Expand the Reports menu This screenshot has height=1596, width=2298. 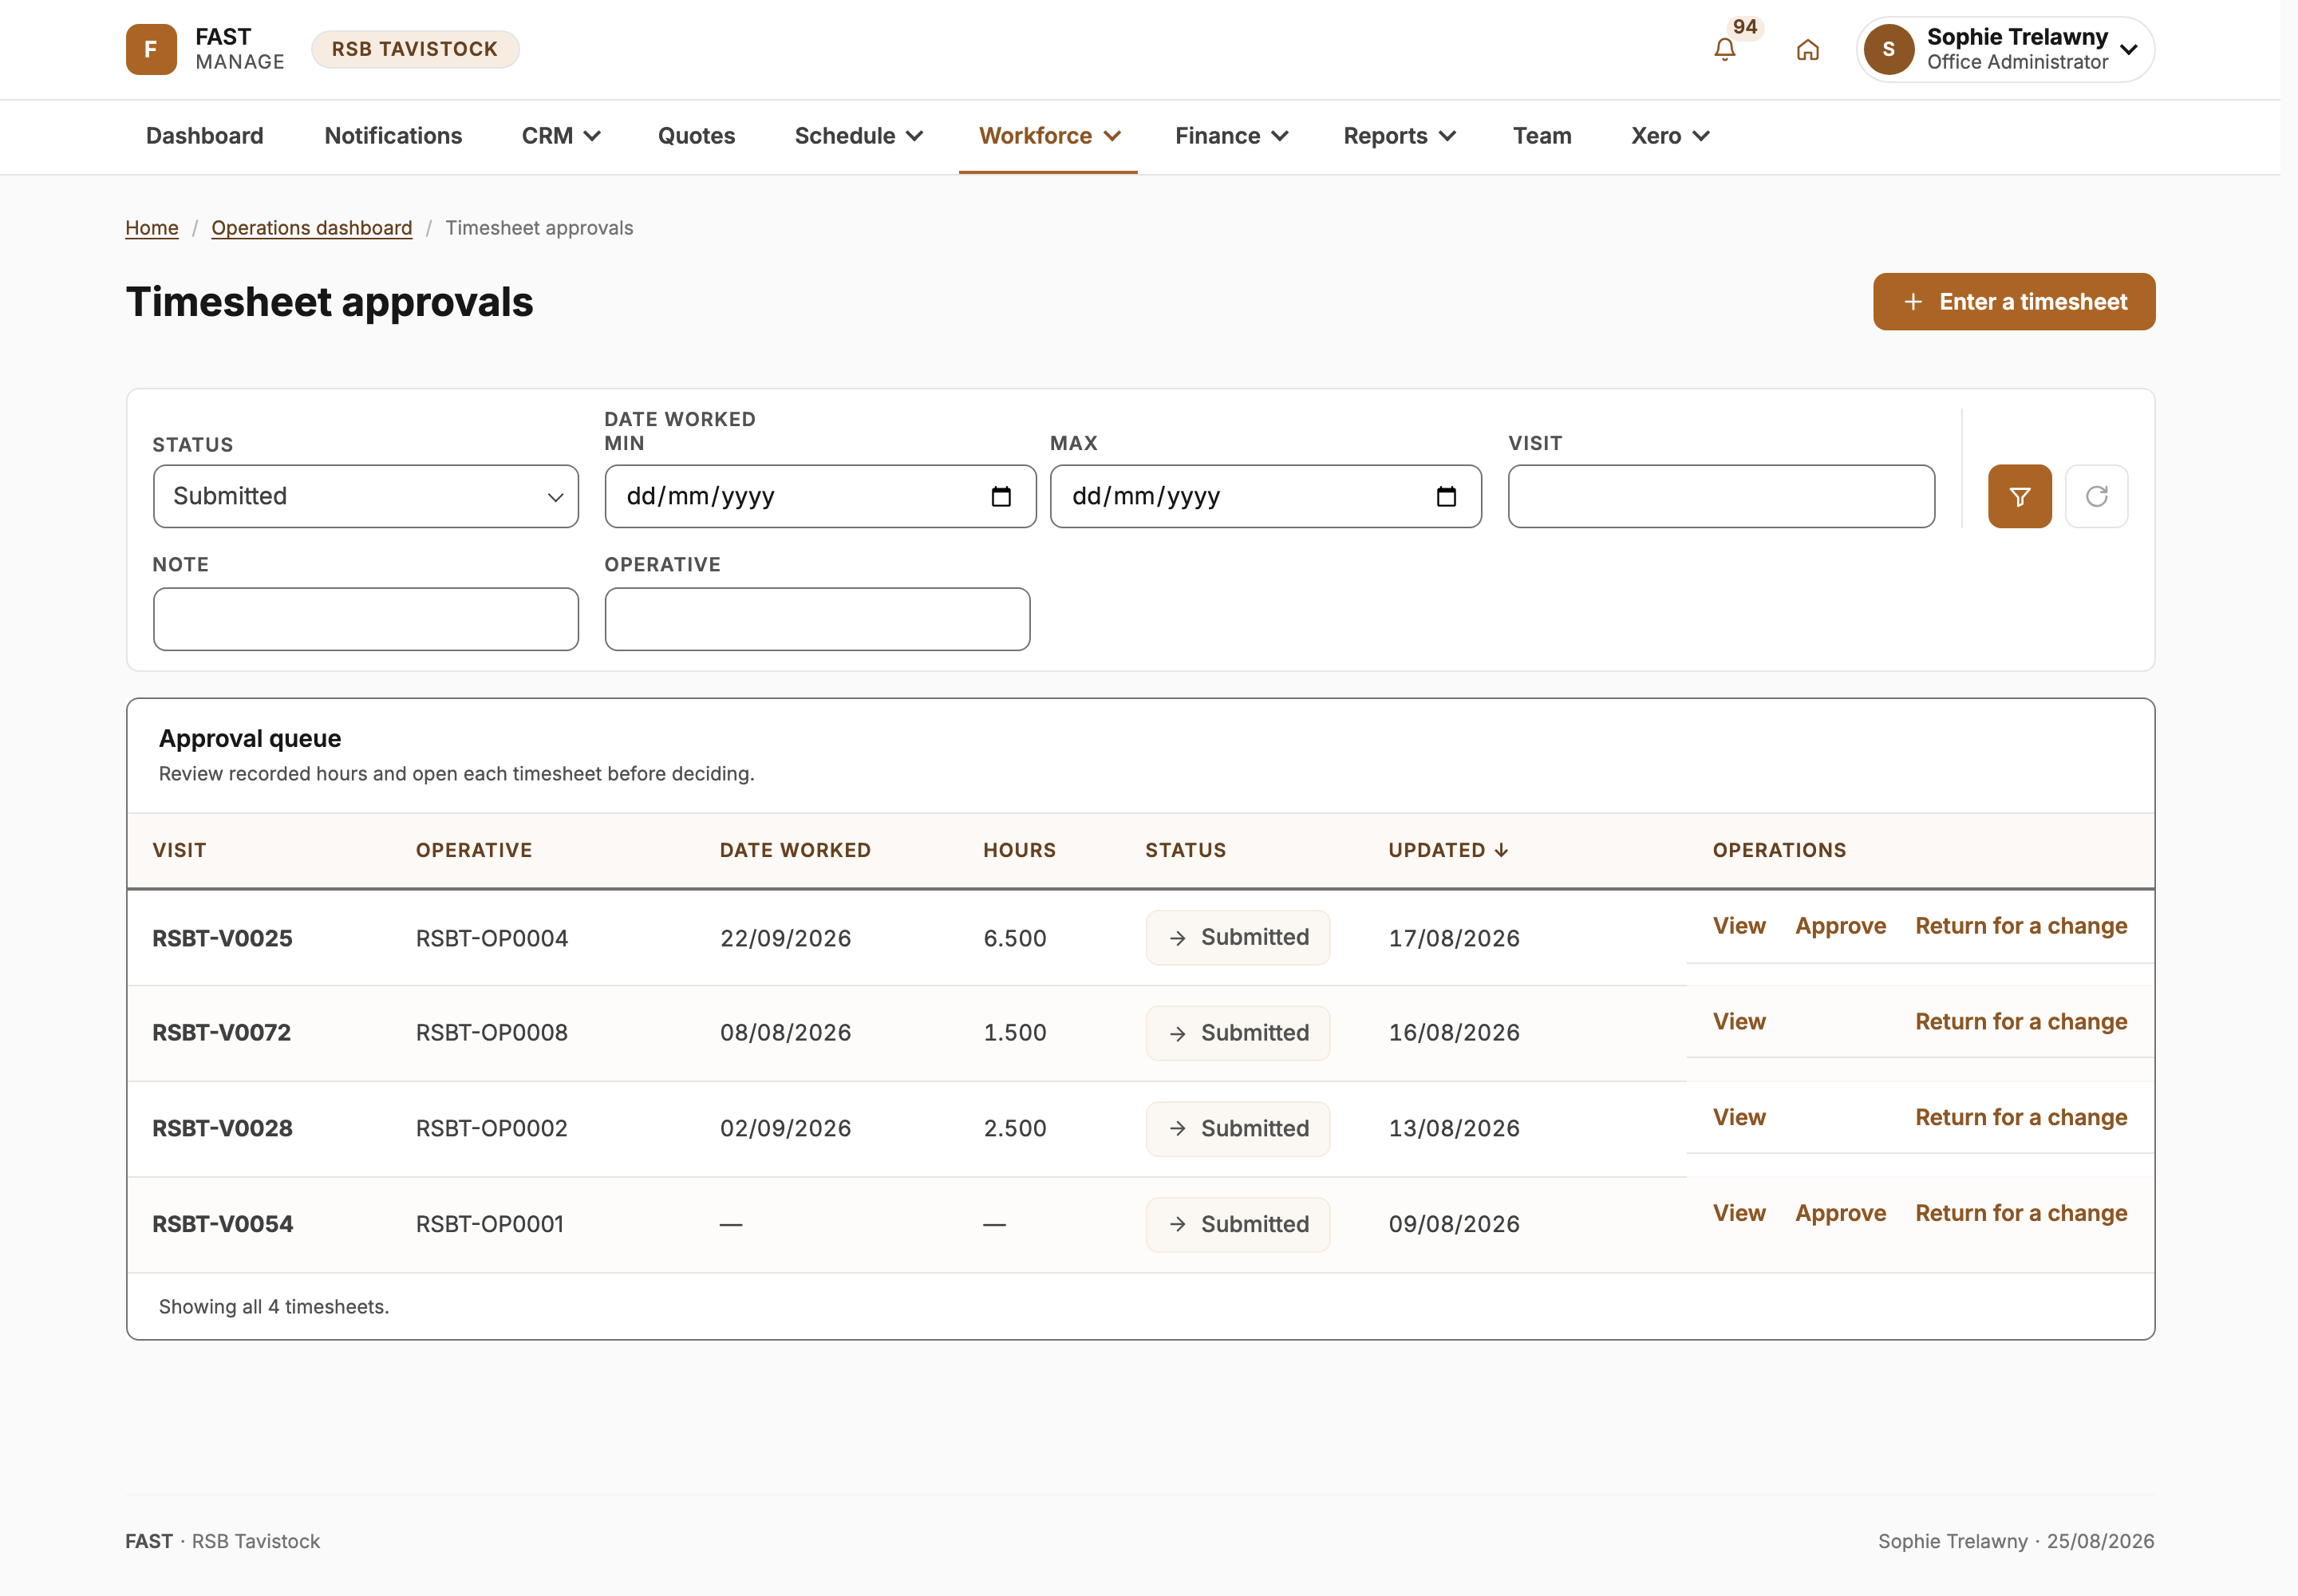point(1400,136)
